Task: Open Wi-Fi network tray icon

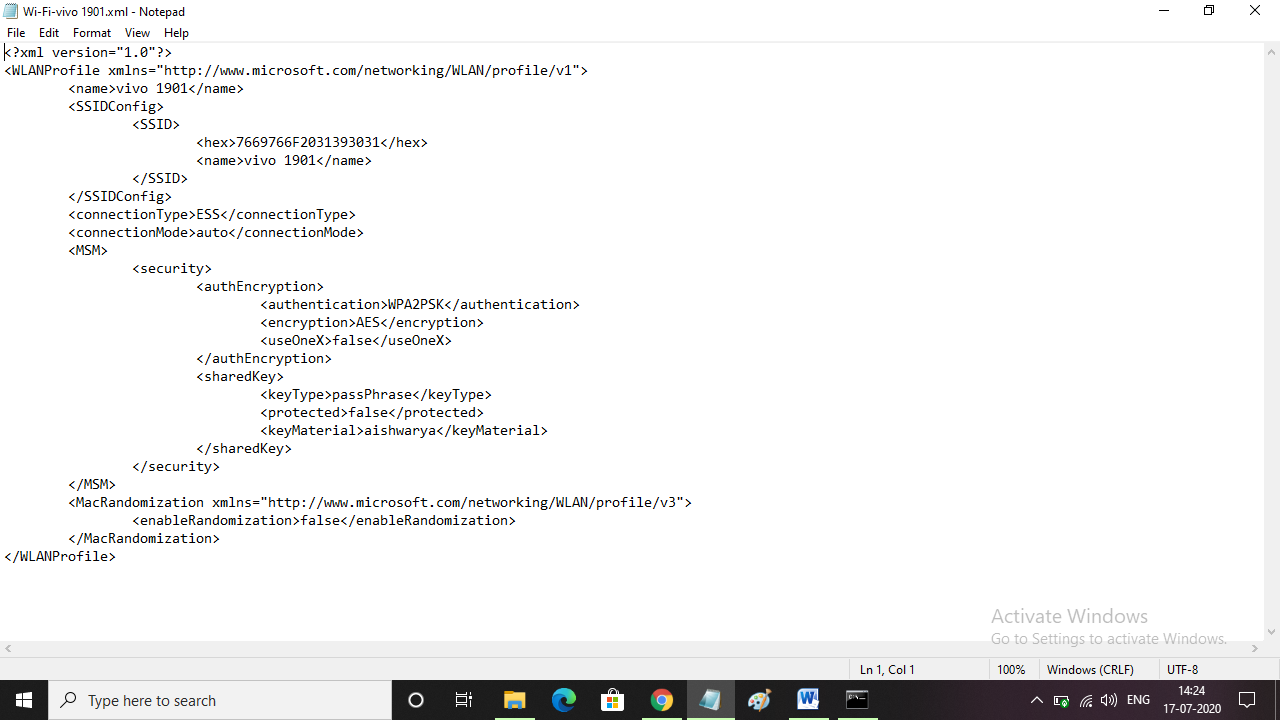Action: tap(1085, 700)
